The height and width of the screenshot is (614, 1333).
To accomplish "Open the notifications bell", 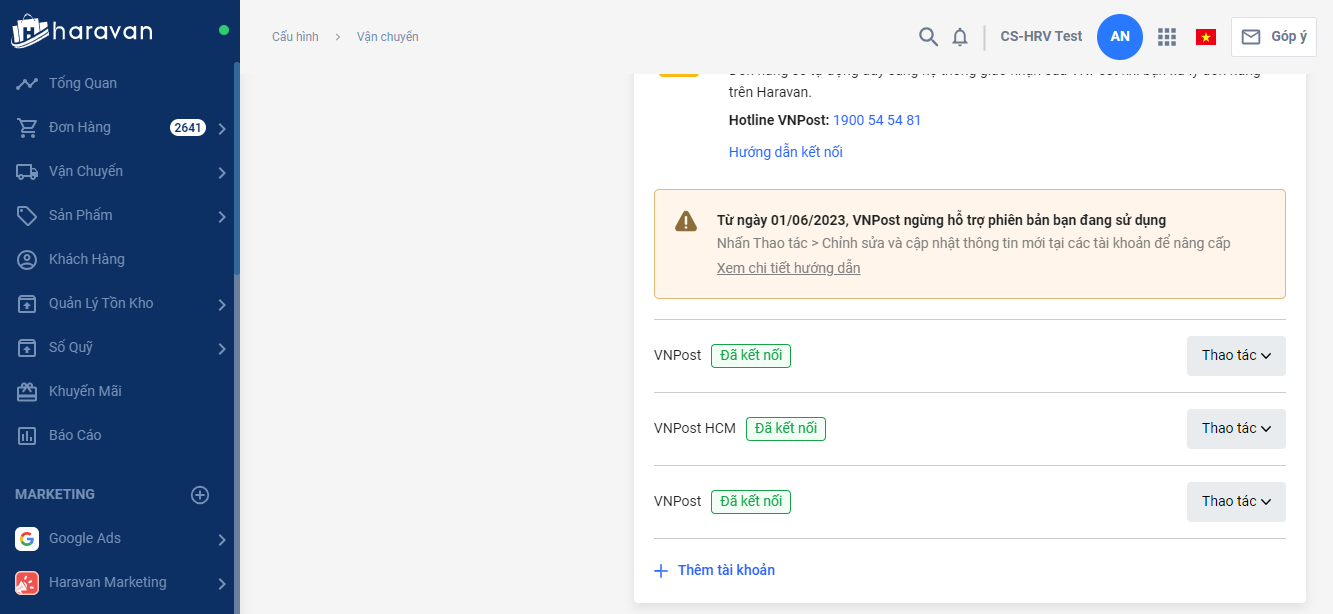I will (x=960, y=37).
